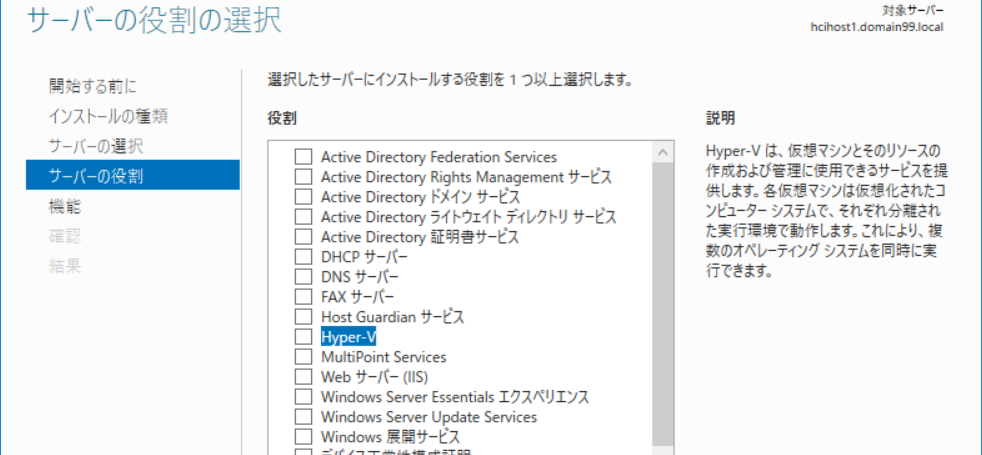The width and height of the screenshot is (982, 455).
Task: Switch to サーバーの選択 step
Action: point(96,146)
